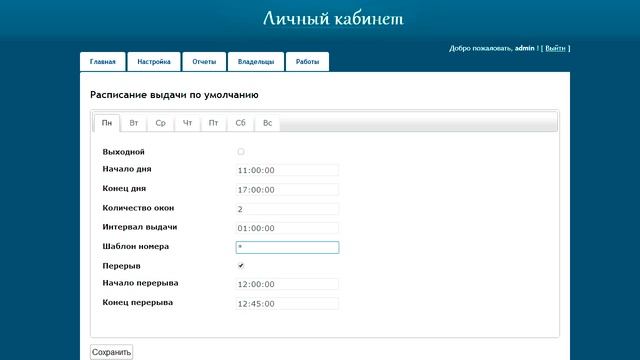Click the Выходной label
The image size is (640, 360).
pyautogui.click(x=123, y=152)
